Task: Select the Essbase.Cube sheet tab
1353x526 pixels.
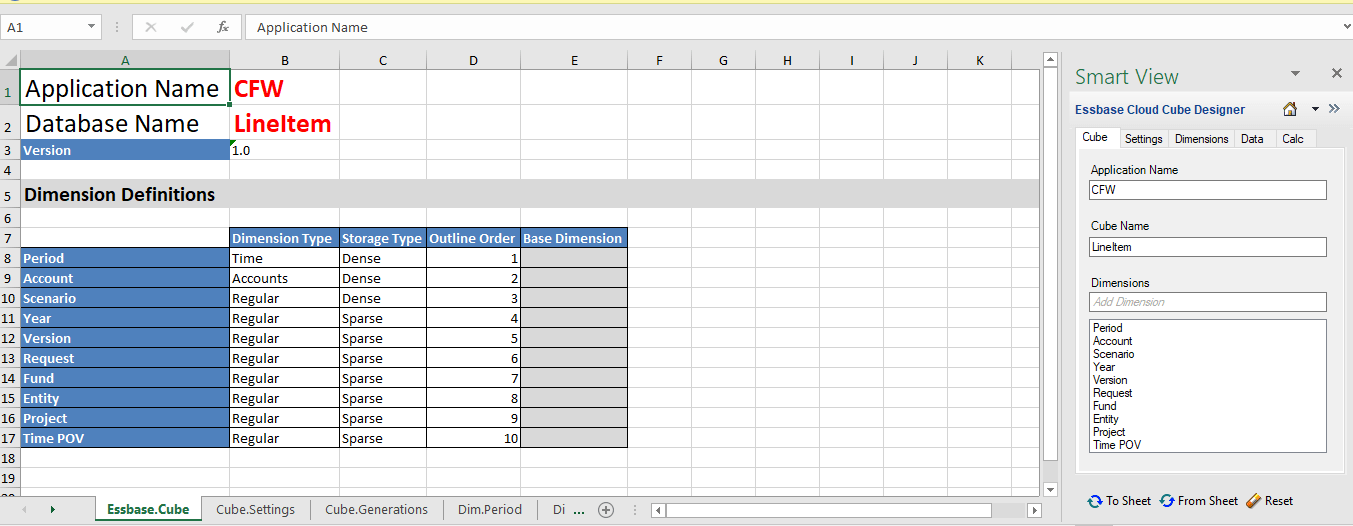Action: click(148, 509)
